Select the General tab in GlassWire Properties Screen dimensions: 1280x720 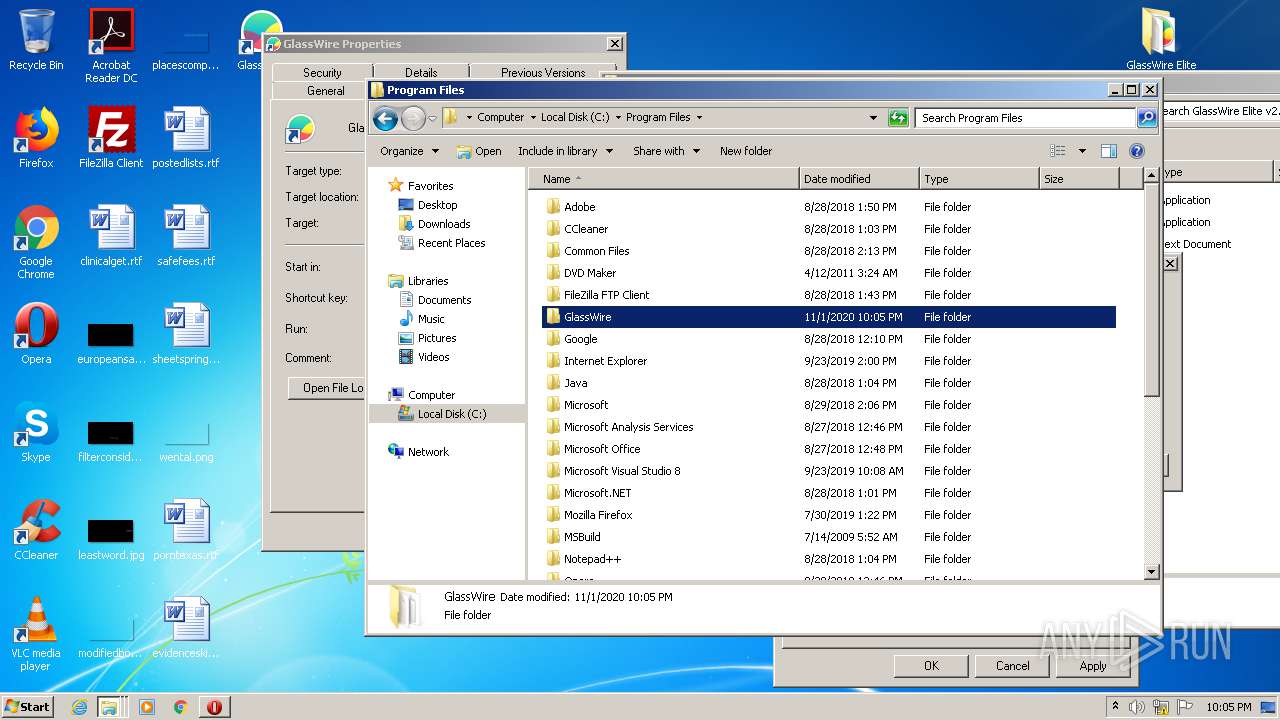[325, 90]
